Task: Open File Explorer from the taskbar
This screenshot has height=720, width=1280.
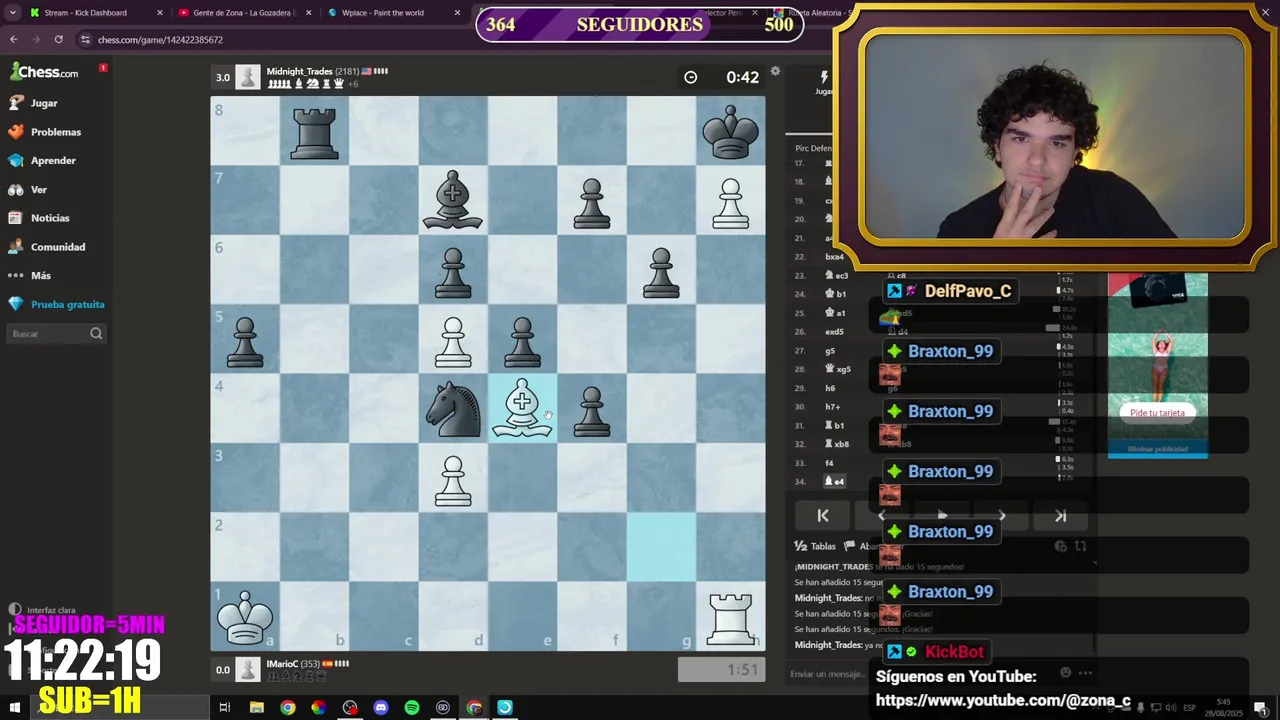Action: [x=257, y=707]
